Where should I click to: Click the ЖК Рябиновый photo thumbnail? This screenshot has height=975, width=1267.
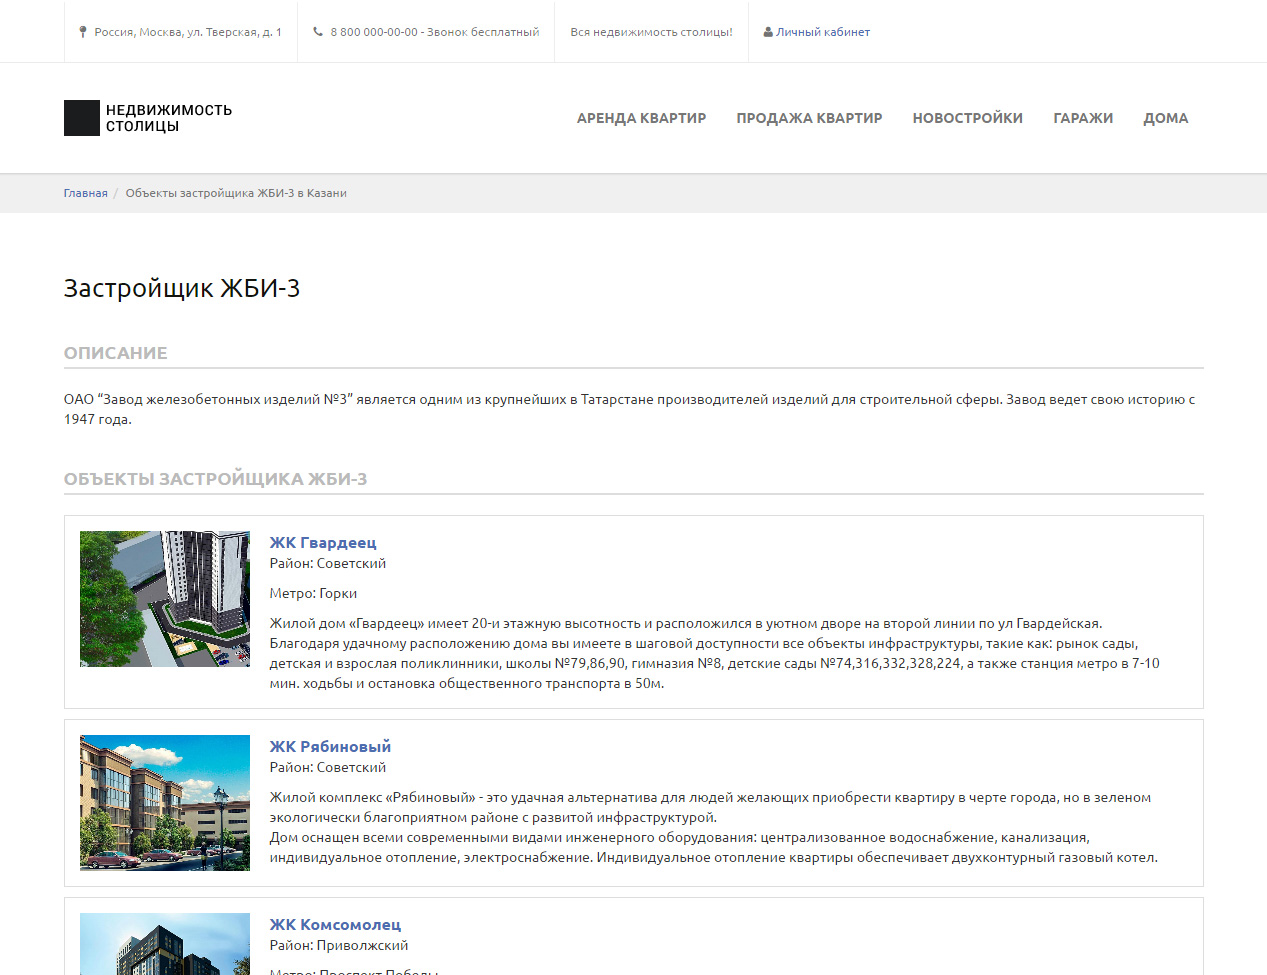click(x=165, y=803)
